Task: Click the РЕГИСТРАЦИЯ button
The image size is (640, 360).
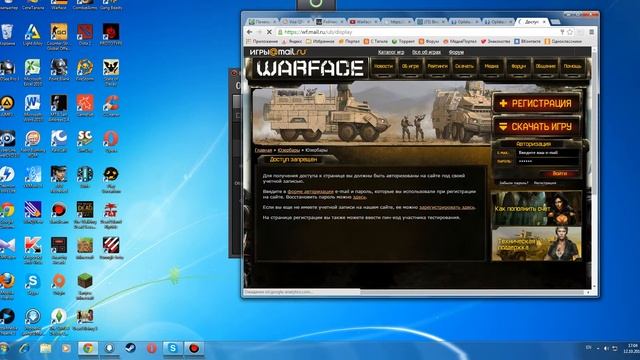Action: click(536, 103)
